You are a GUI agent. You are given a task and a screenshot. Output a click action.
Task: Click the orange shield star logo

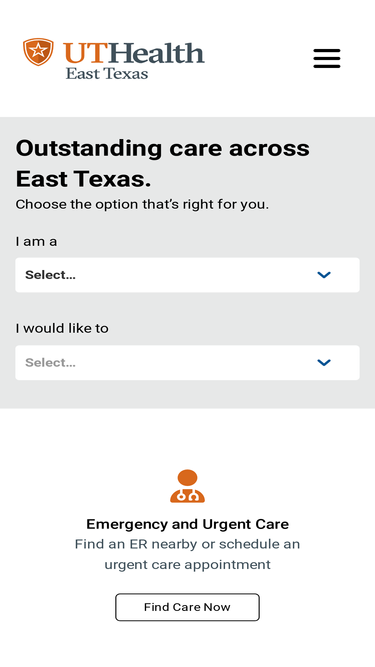pyautogui.click(x=38, y=51)
